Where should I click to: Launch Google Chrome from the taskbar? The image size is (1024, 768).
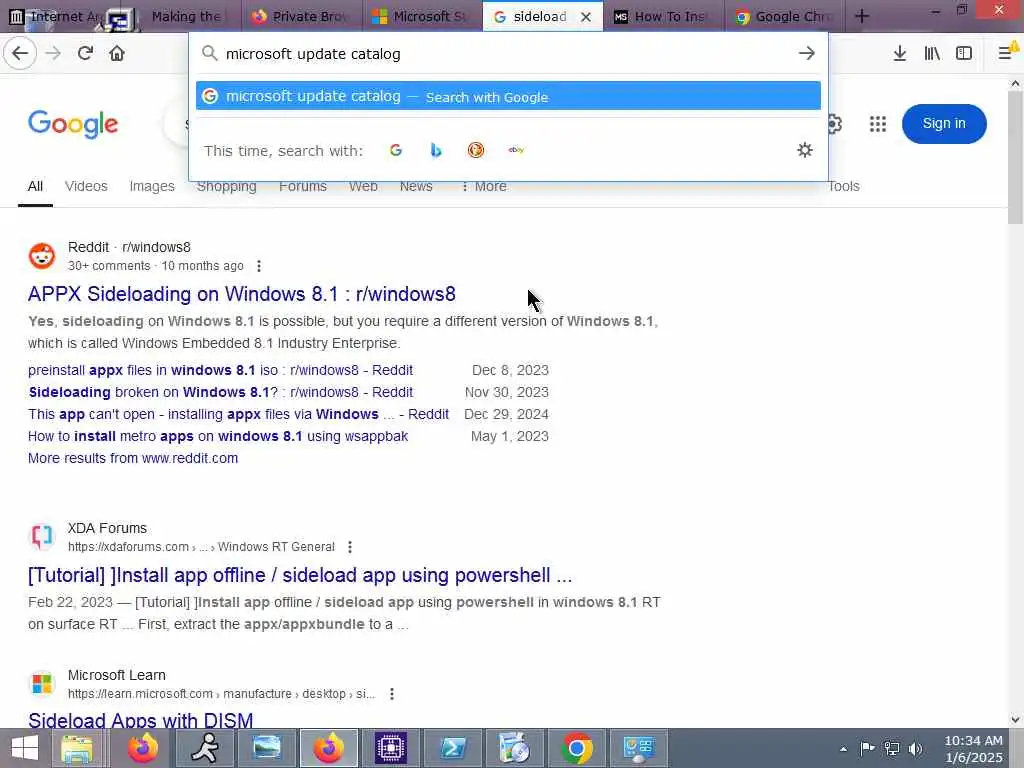[577, 748]
